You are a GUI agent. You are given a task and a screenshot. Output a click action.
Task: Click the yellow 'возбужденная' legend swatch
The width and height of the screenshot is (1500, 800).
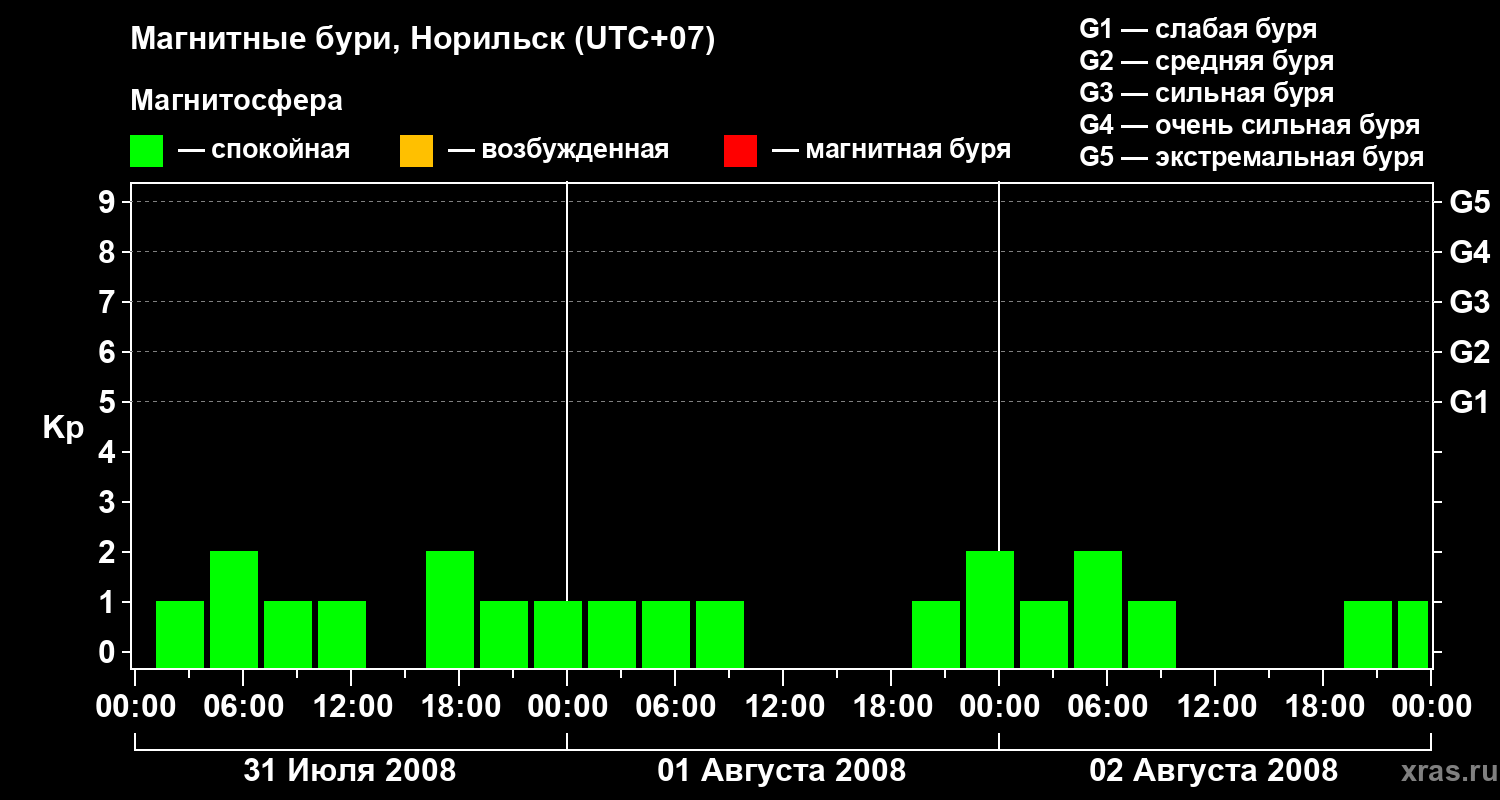(x=416, y=151)
